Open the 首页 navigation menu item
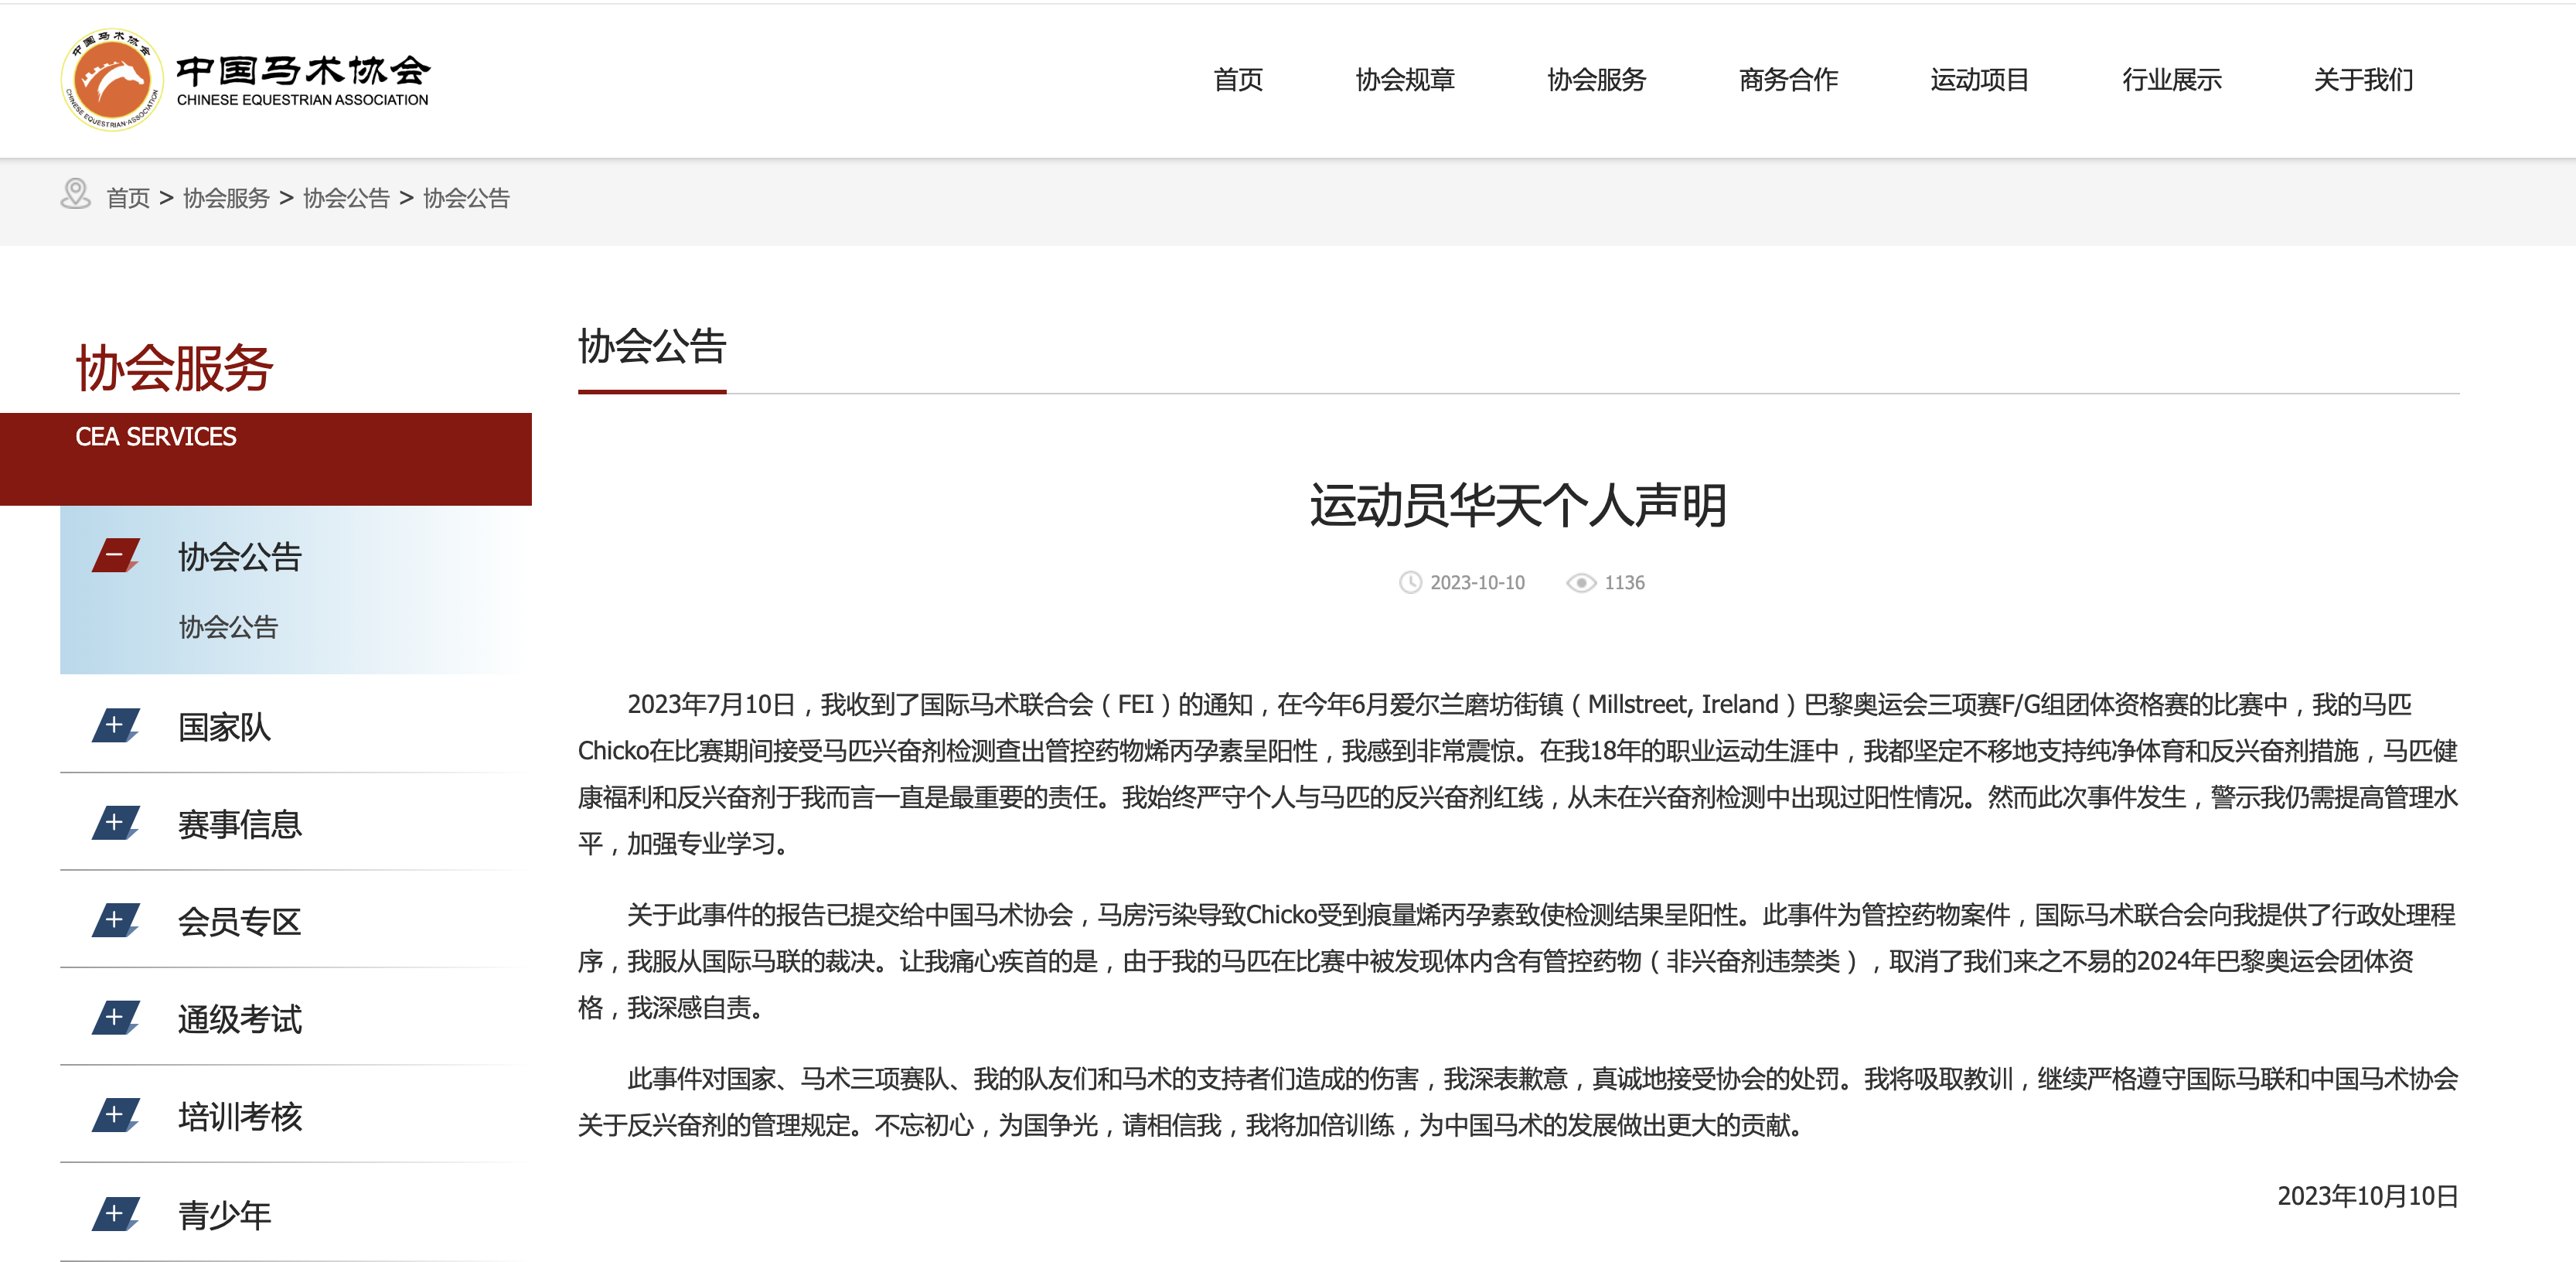 pos(1238,80)
